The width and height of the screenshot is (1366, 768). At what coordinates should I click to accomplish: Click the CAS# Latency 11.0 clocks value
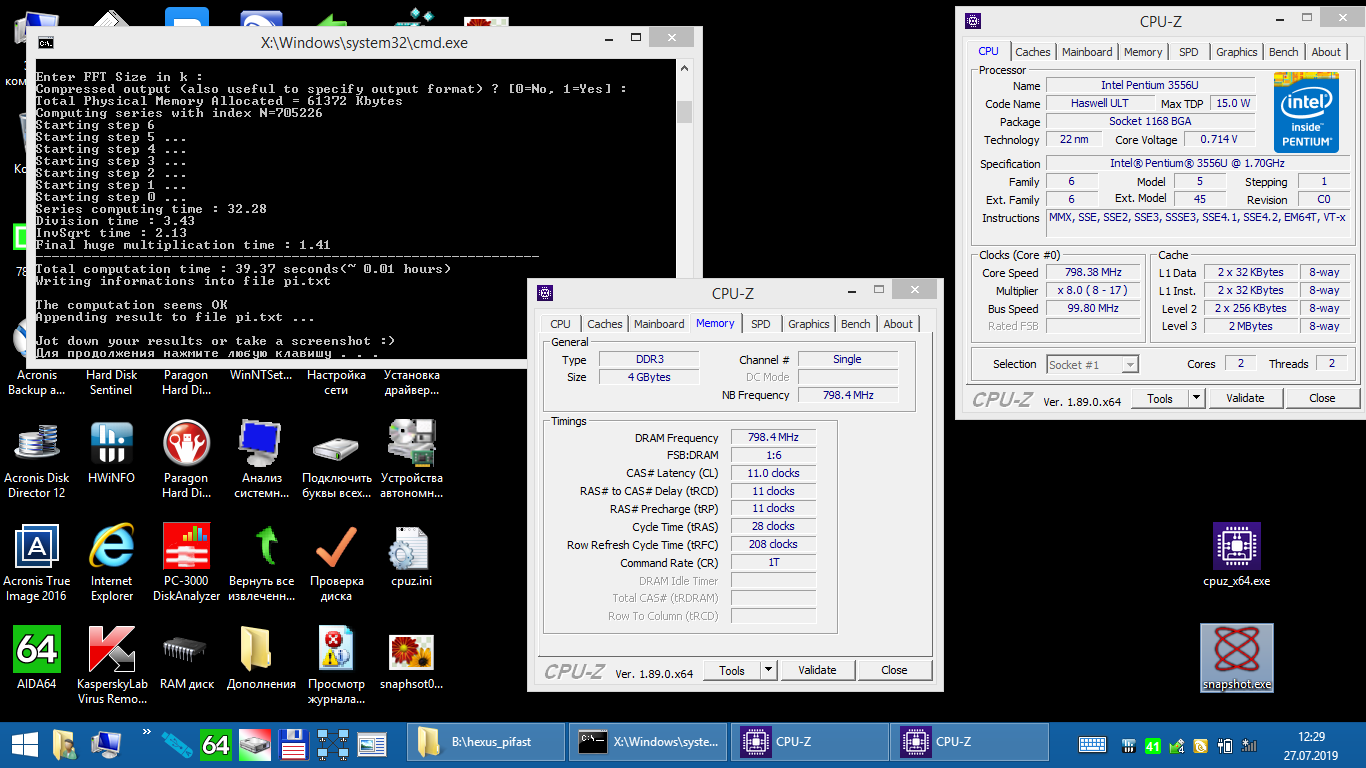point(773,474)
